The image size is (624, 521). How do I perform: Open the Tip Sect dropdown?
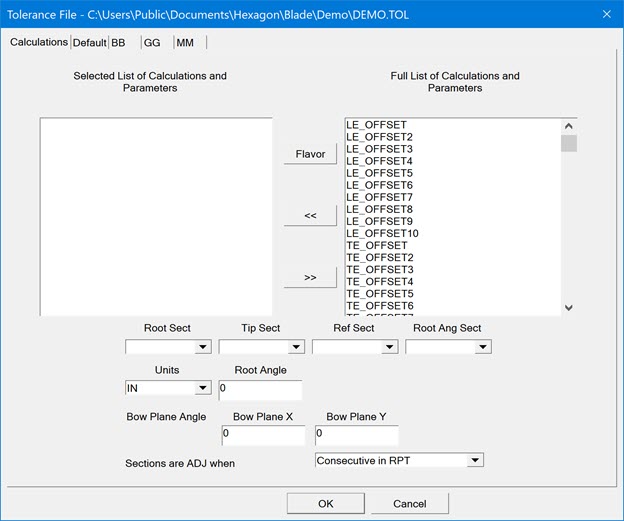coord(296,347)
